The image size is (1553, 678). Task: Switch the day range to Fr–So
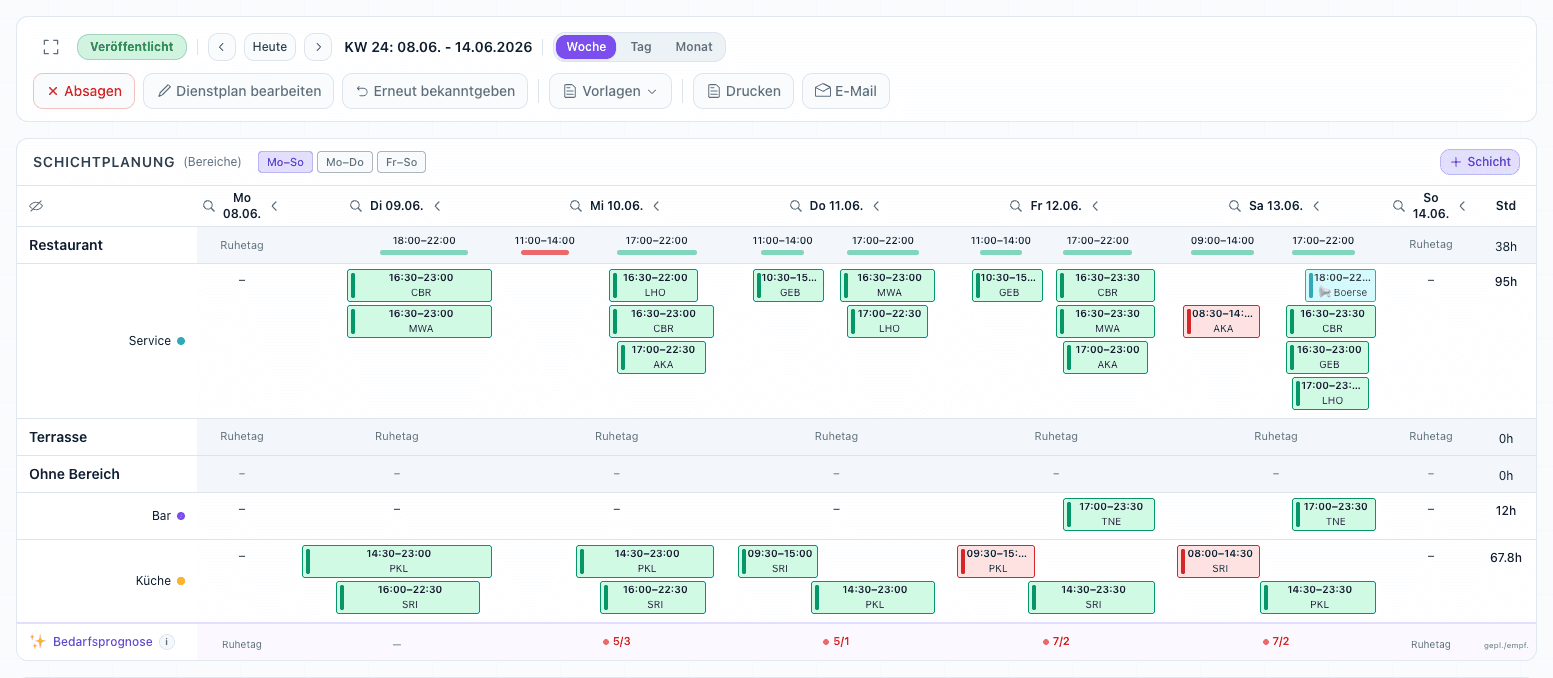point(401,162)
